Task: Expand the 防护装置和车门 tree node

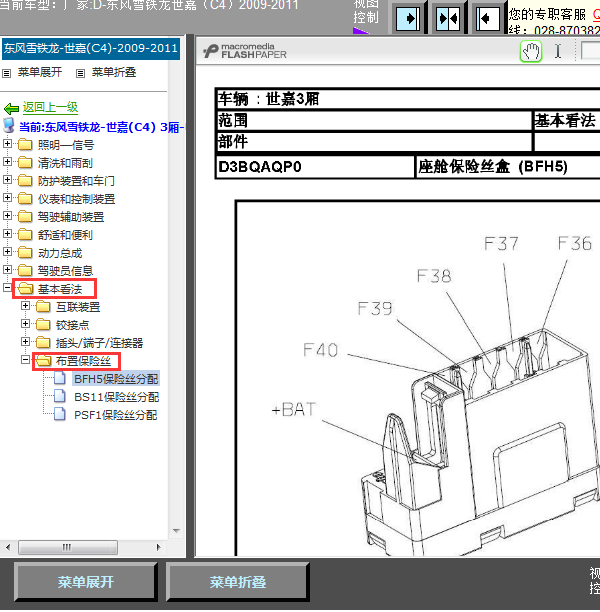Action: click(7, 179)
